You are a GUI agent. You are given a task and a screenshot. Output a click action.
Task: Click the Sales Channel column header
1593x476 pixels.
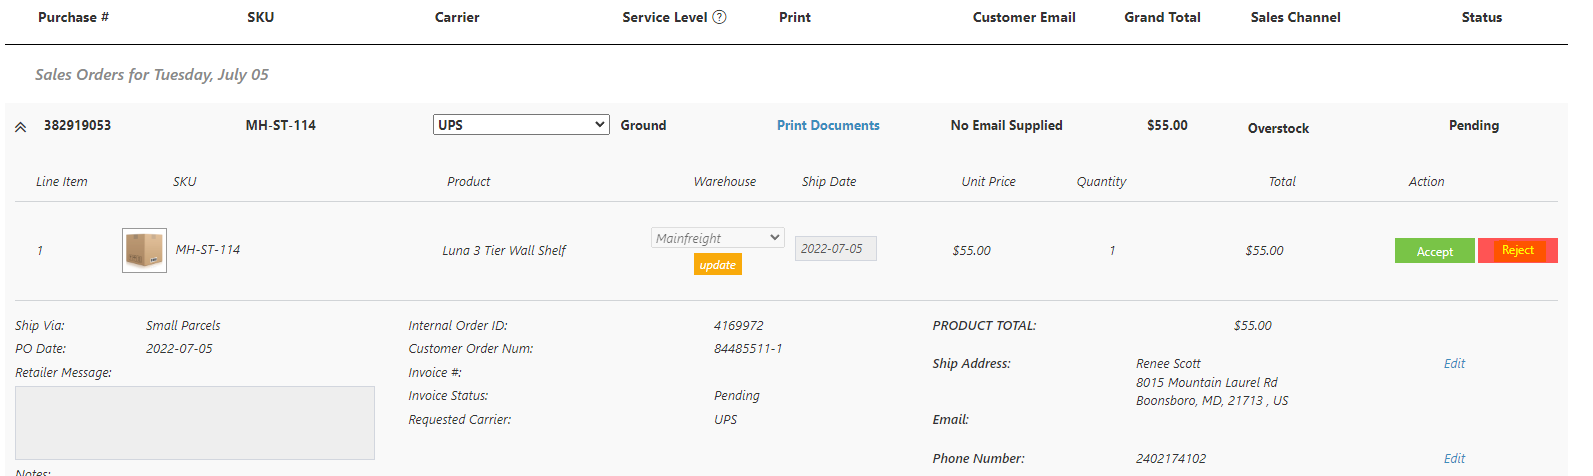click(x=1295, y=17)
